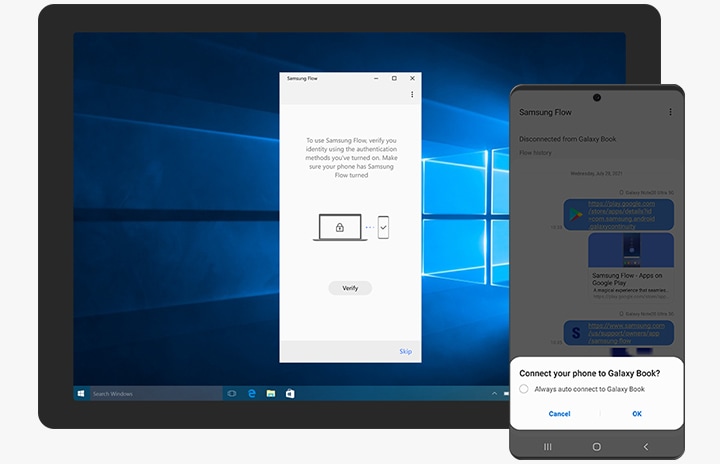This screenshot has height=464, width=720.
Task: Enable Always auto connect to Galaxy Book
Action: (525, 389)
